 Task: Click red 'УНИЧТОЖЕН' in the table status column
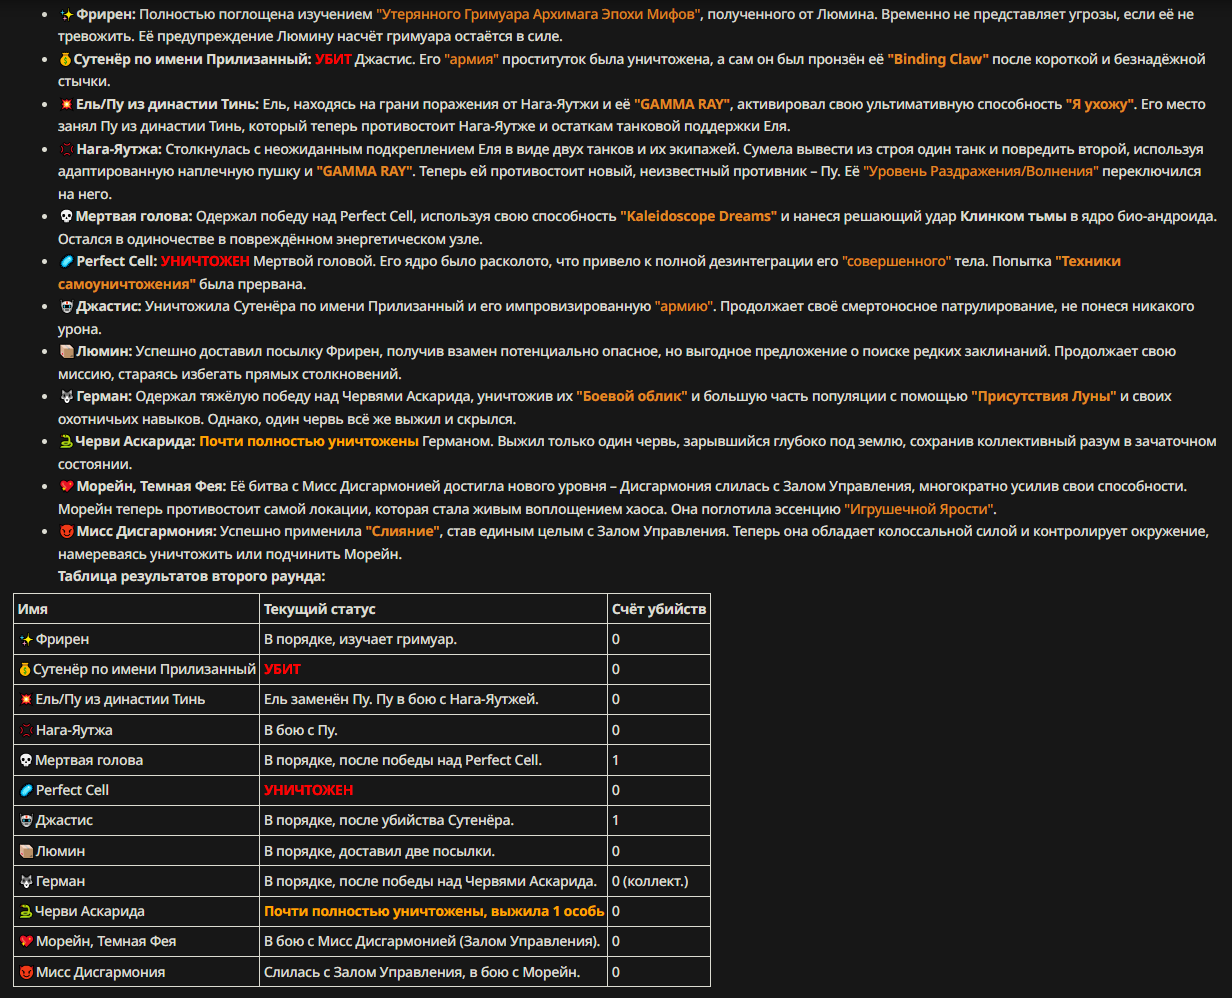308,790
